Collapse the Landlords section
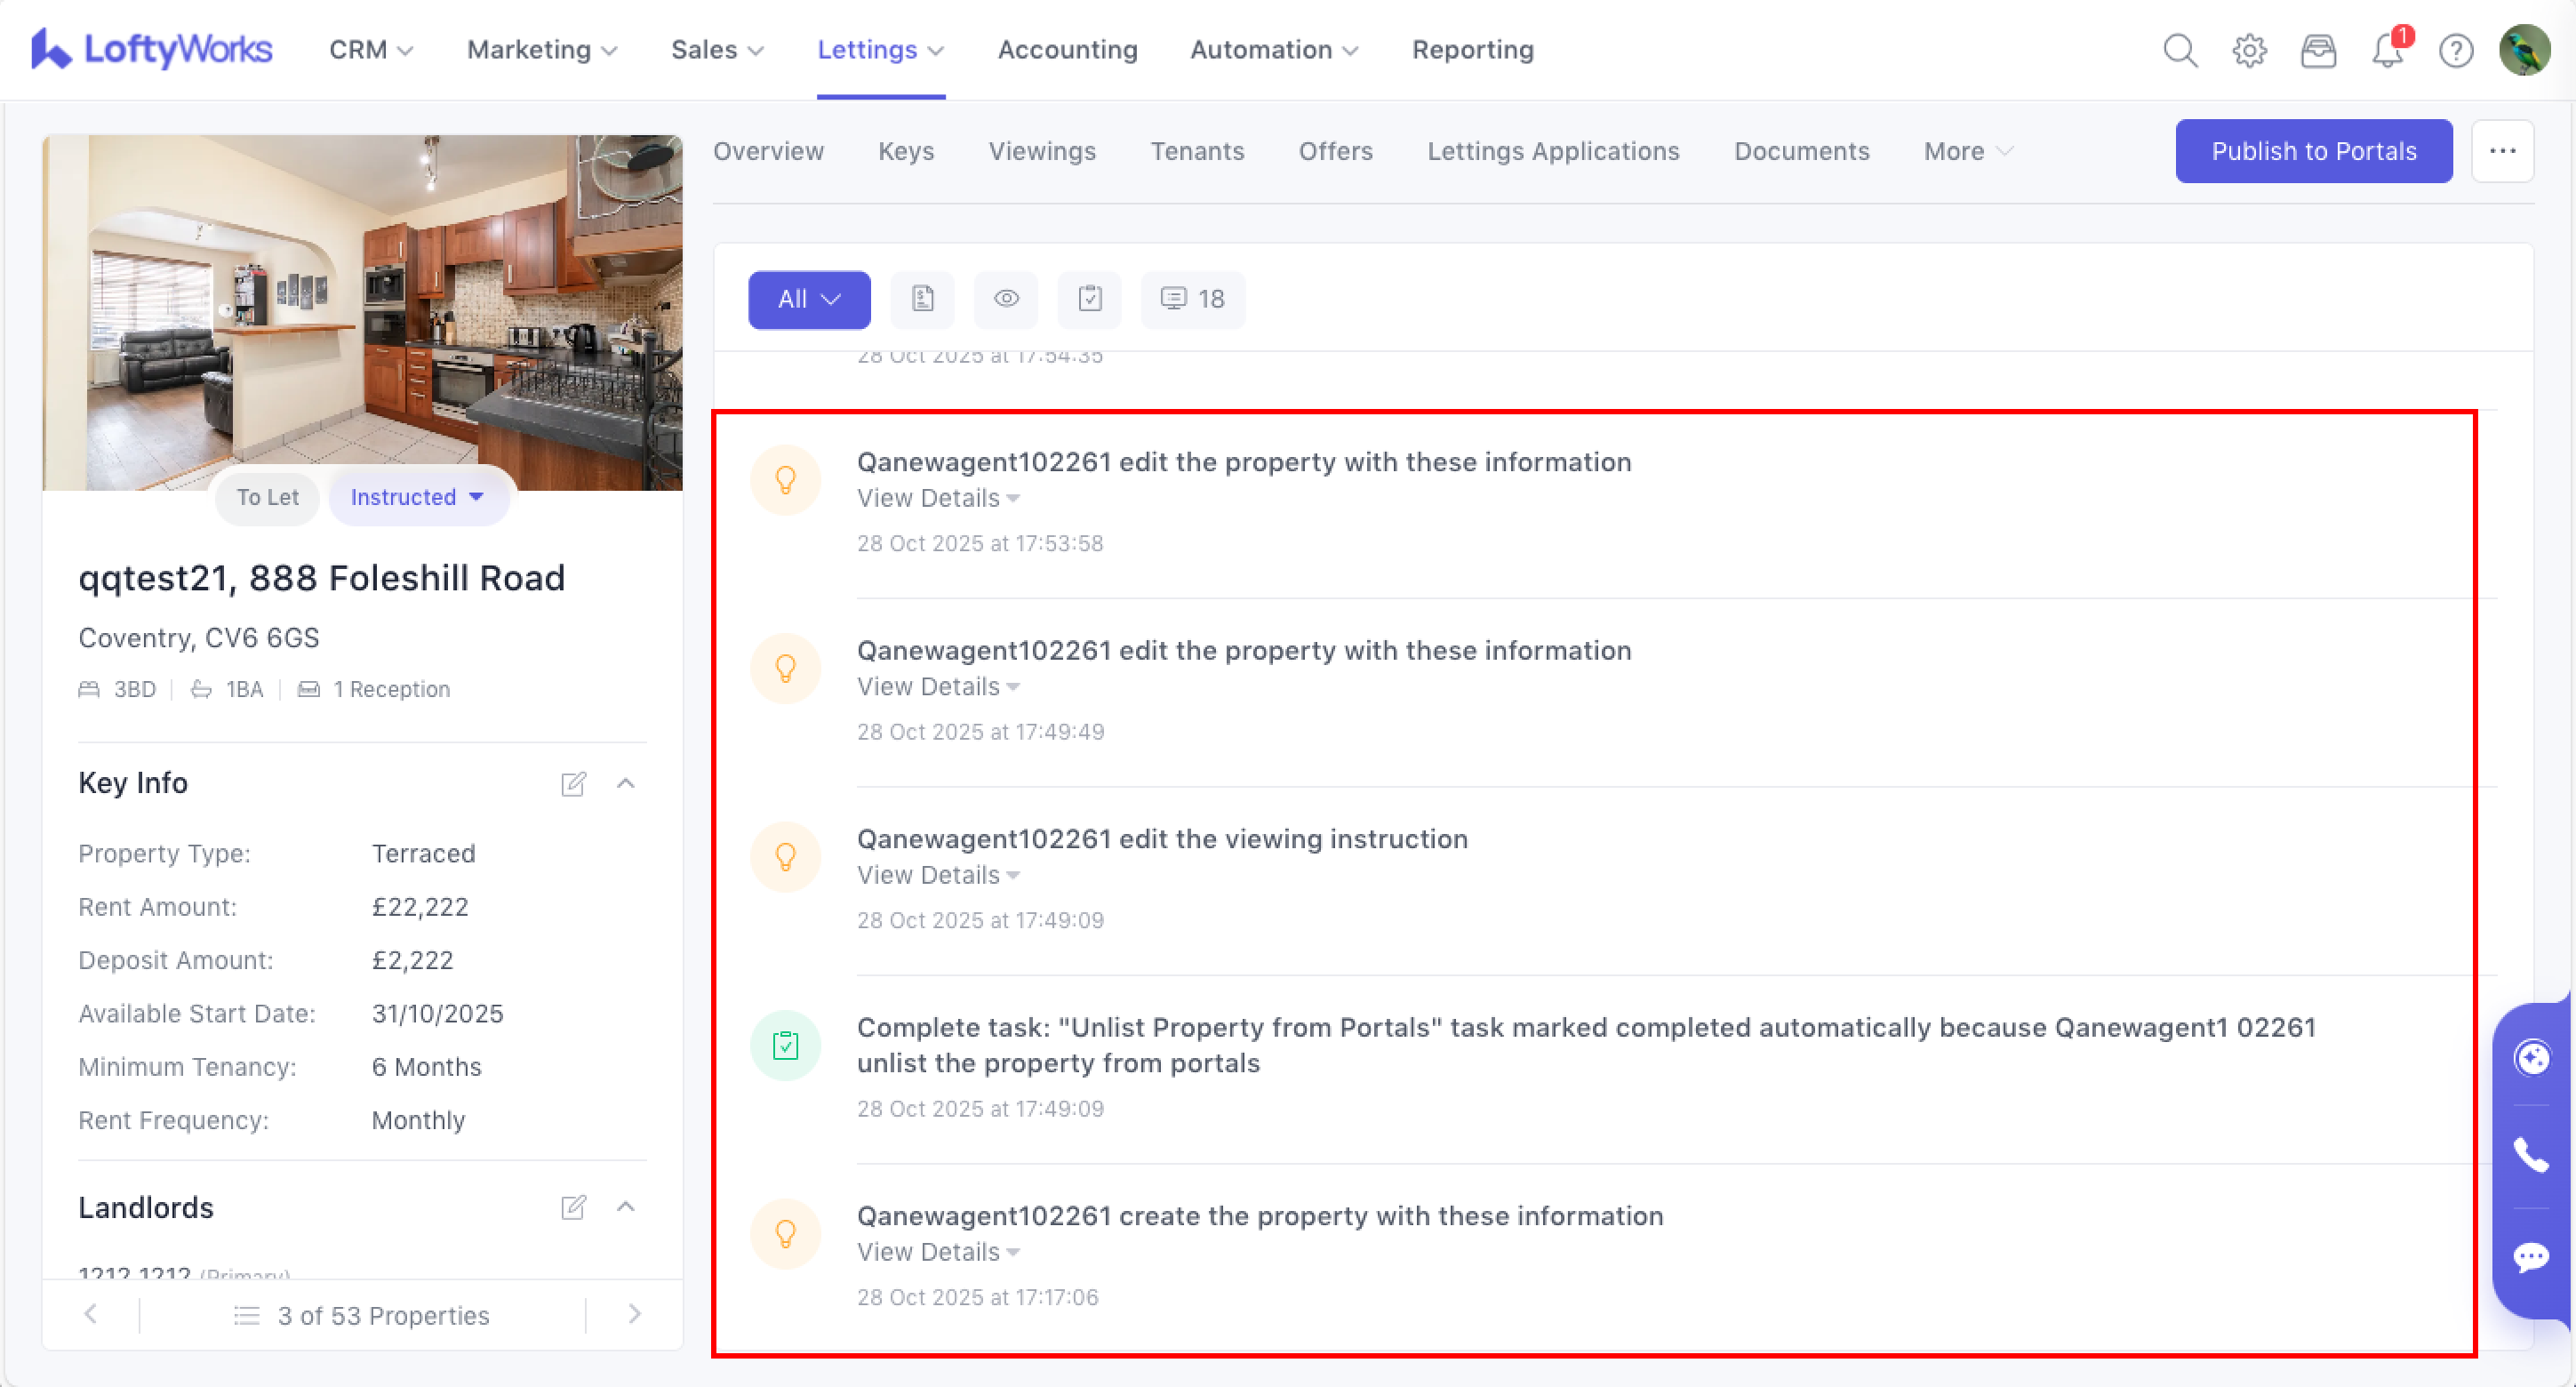The width and height of the screenshot is (2576, 1387). coord(626,1207)
